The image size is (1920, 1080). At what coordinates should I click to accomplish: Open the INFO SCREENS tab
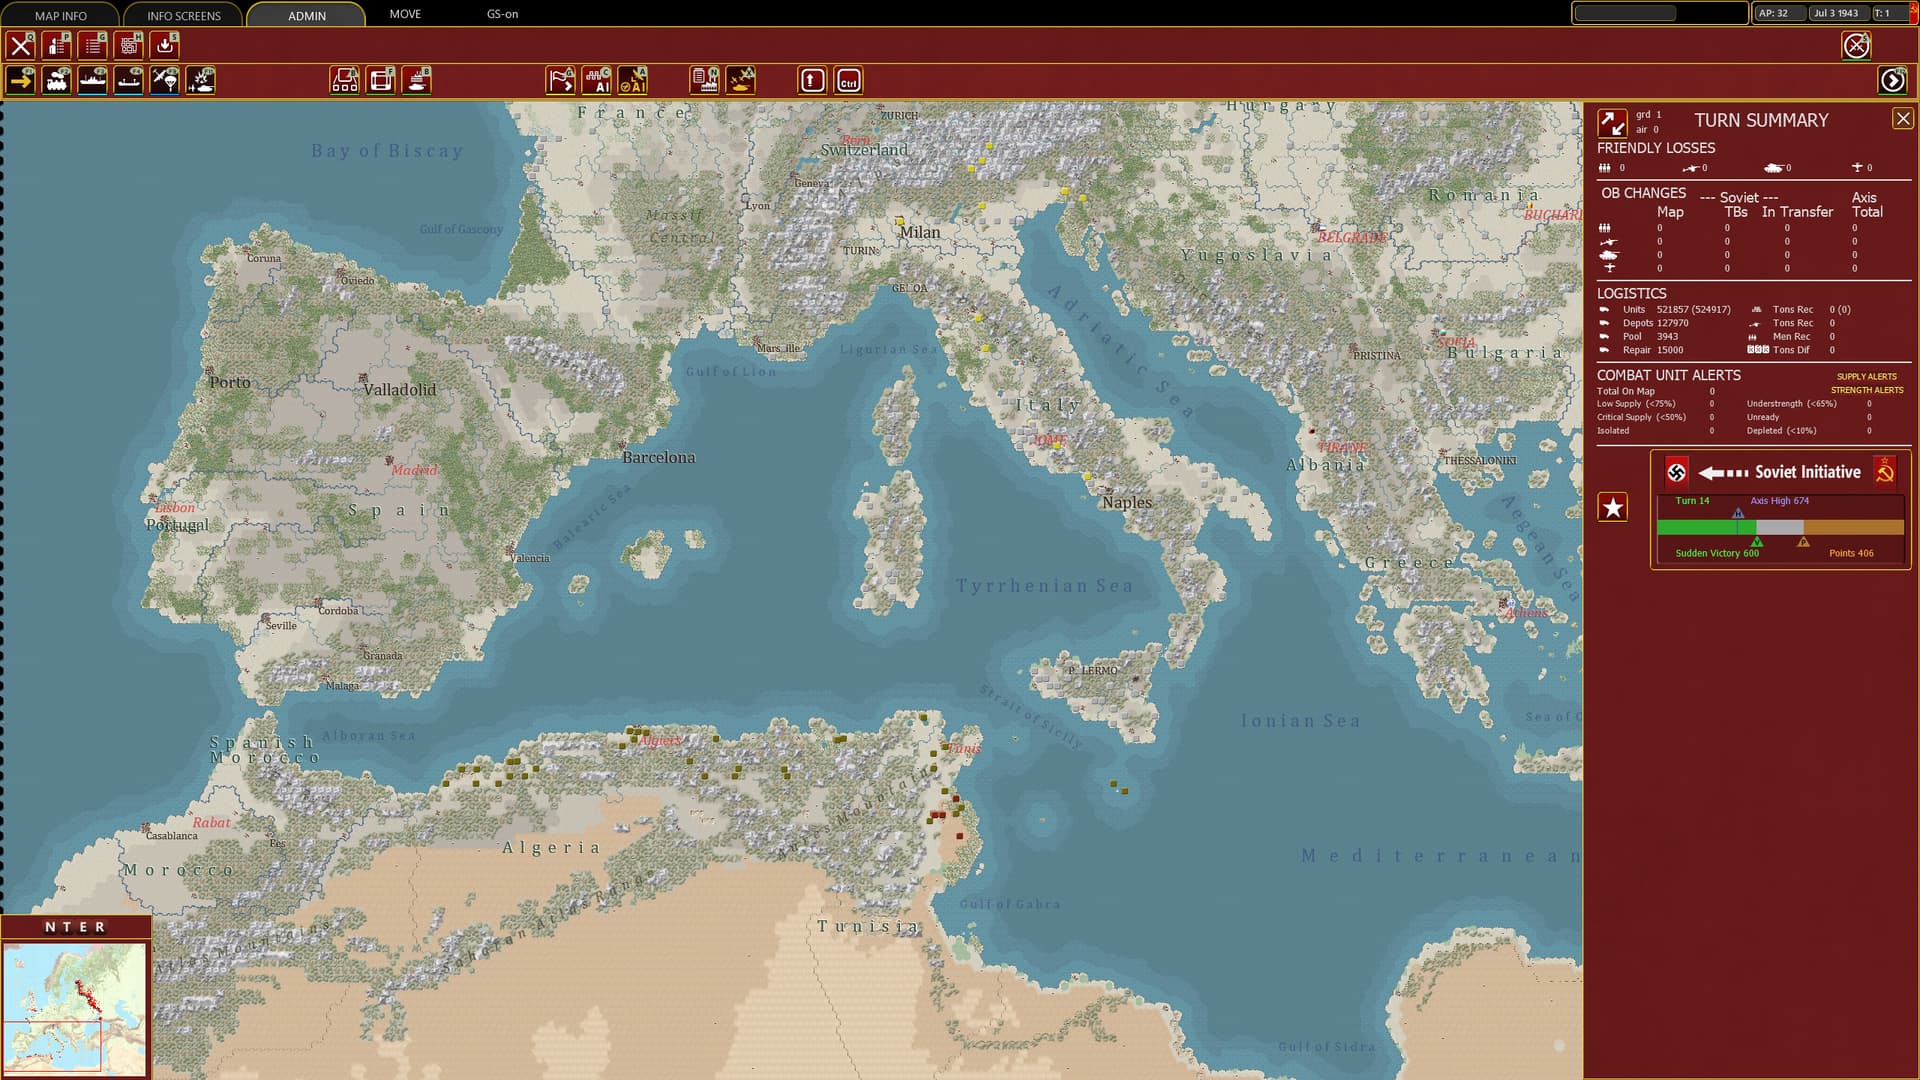coord(183,15)
